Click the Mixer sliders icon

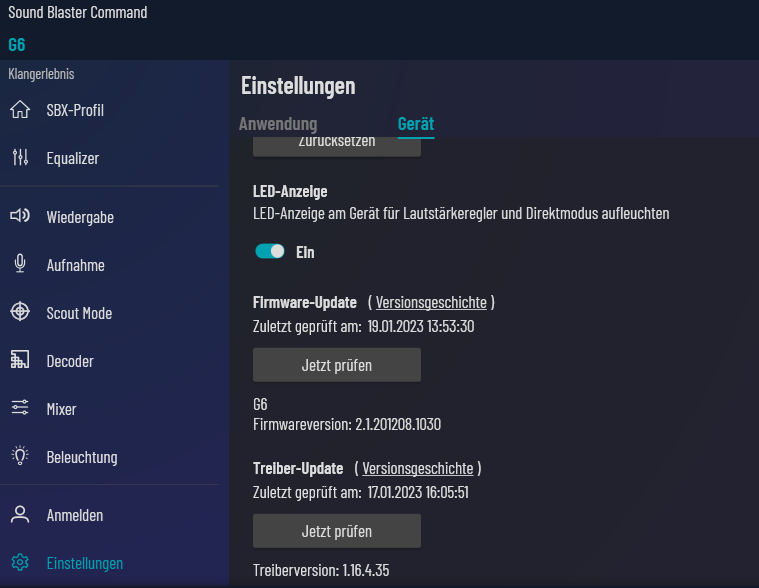coord(20,407)
